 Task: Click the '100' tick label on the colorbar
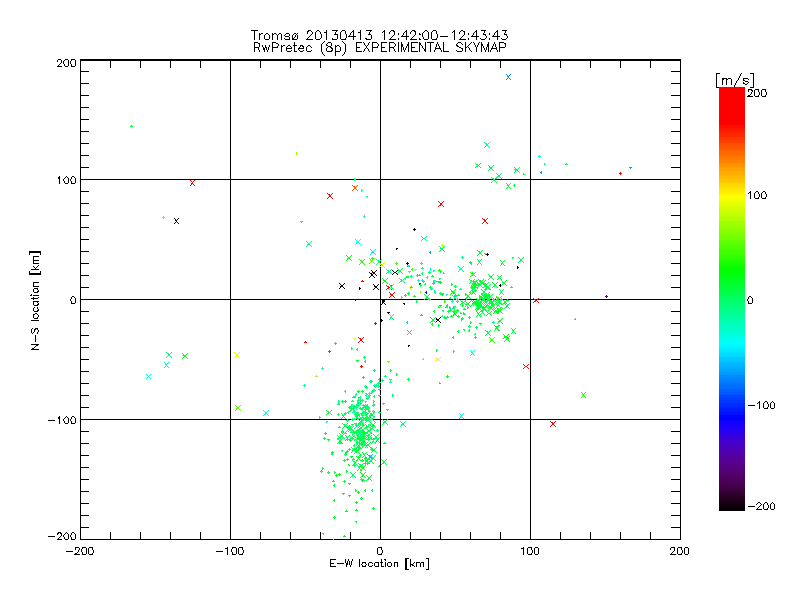pyautogui.click(x=757, y=195)
